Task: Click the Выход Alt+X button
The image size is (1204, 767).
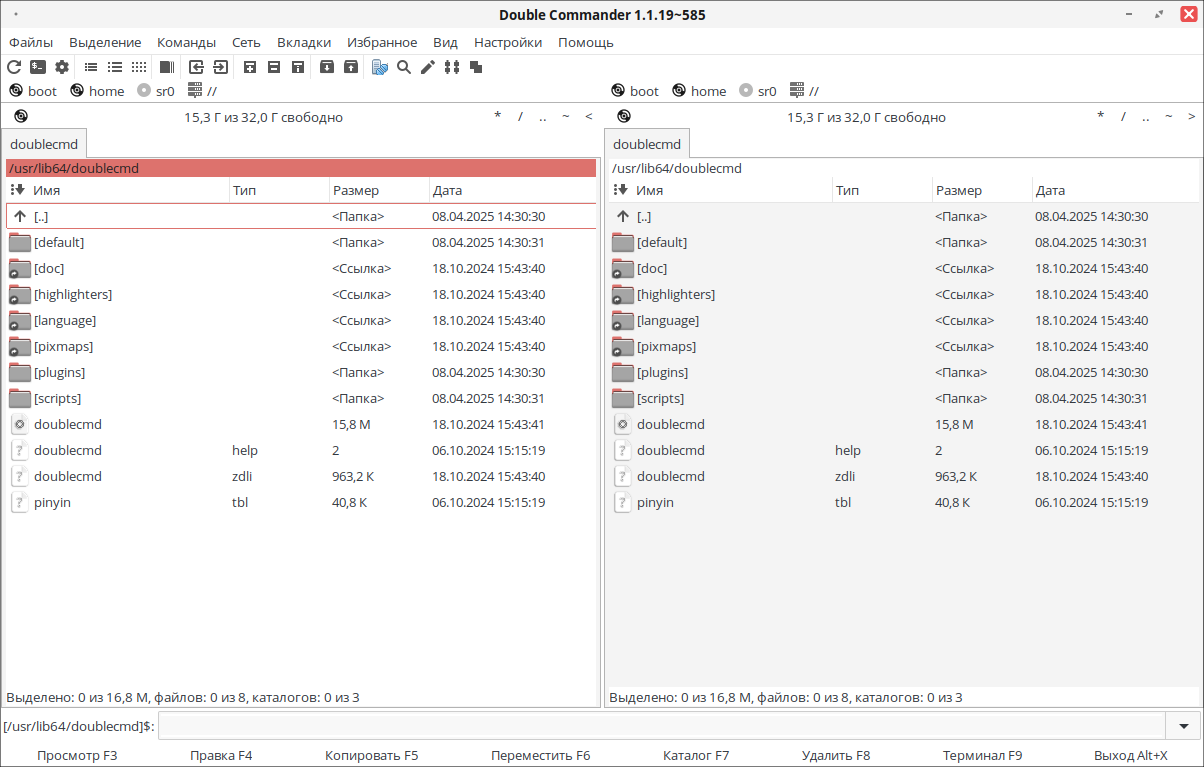Action: pos(1131,756)
